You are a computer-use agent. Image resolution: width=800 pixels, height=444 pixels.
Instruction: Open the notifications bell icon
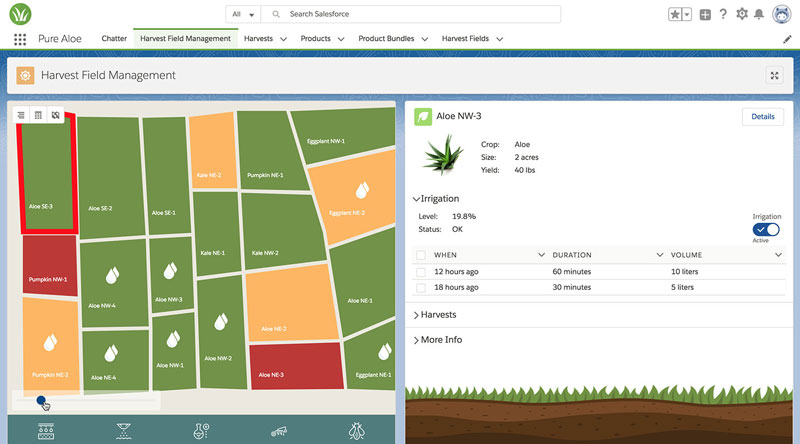click(x=759, y=14)
